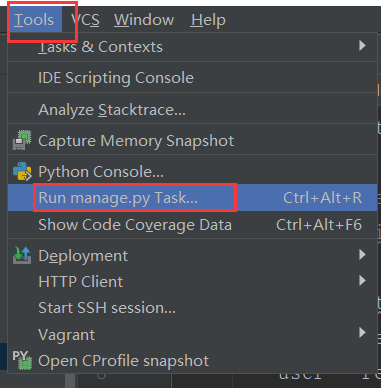Click the Ctrl+Alt+R shortcut label
The image size is (381, 388).
[322, 198]
